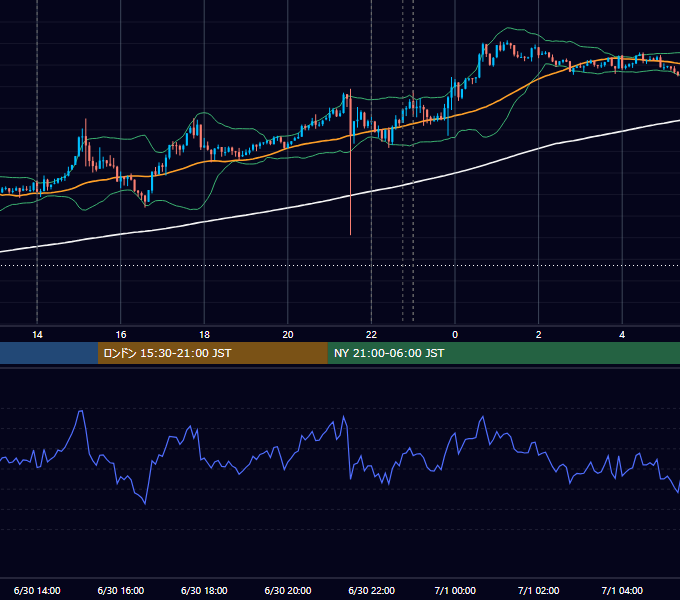Click the 6/30 20:00 date label
Screen dimensions: 680x600
click(x=288, y=590)
